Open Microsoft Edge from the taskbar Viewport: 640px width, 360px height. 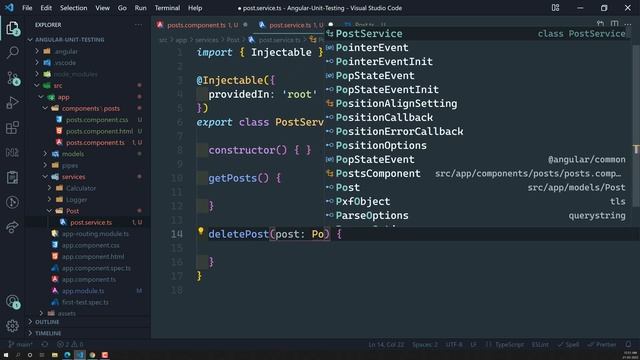click(67, 355)
